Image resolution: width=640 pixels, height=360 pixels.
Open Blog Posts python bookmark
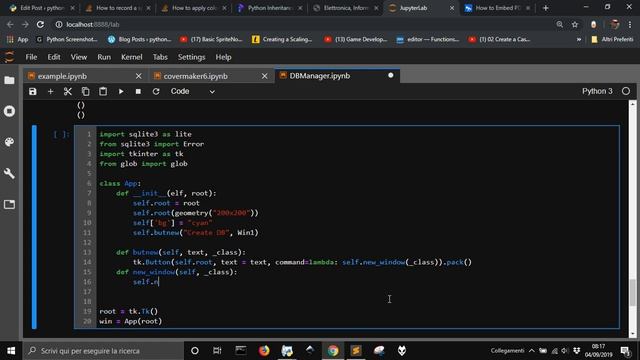coord(140,40)
